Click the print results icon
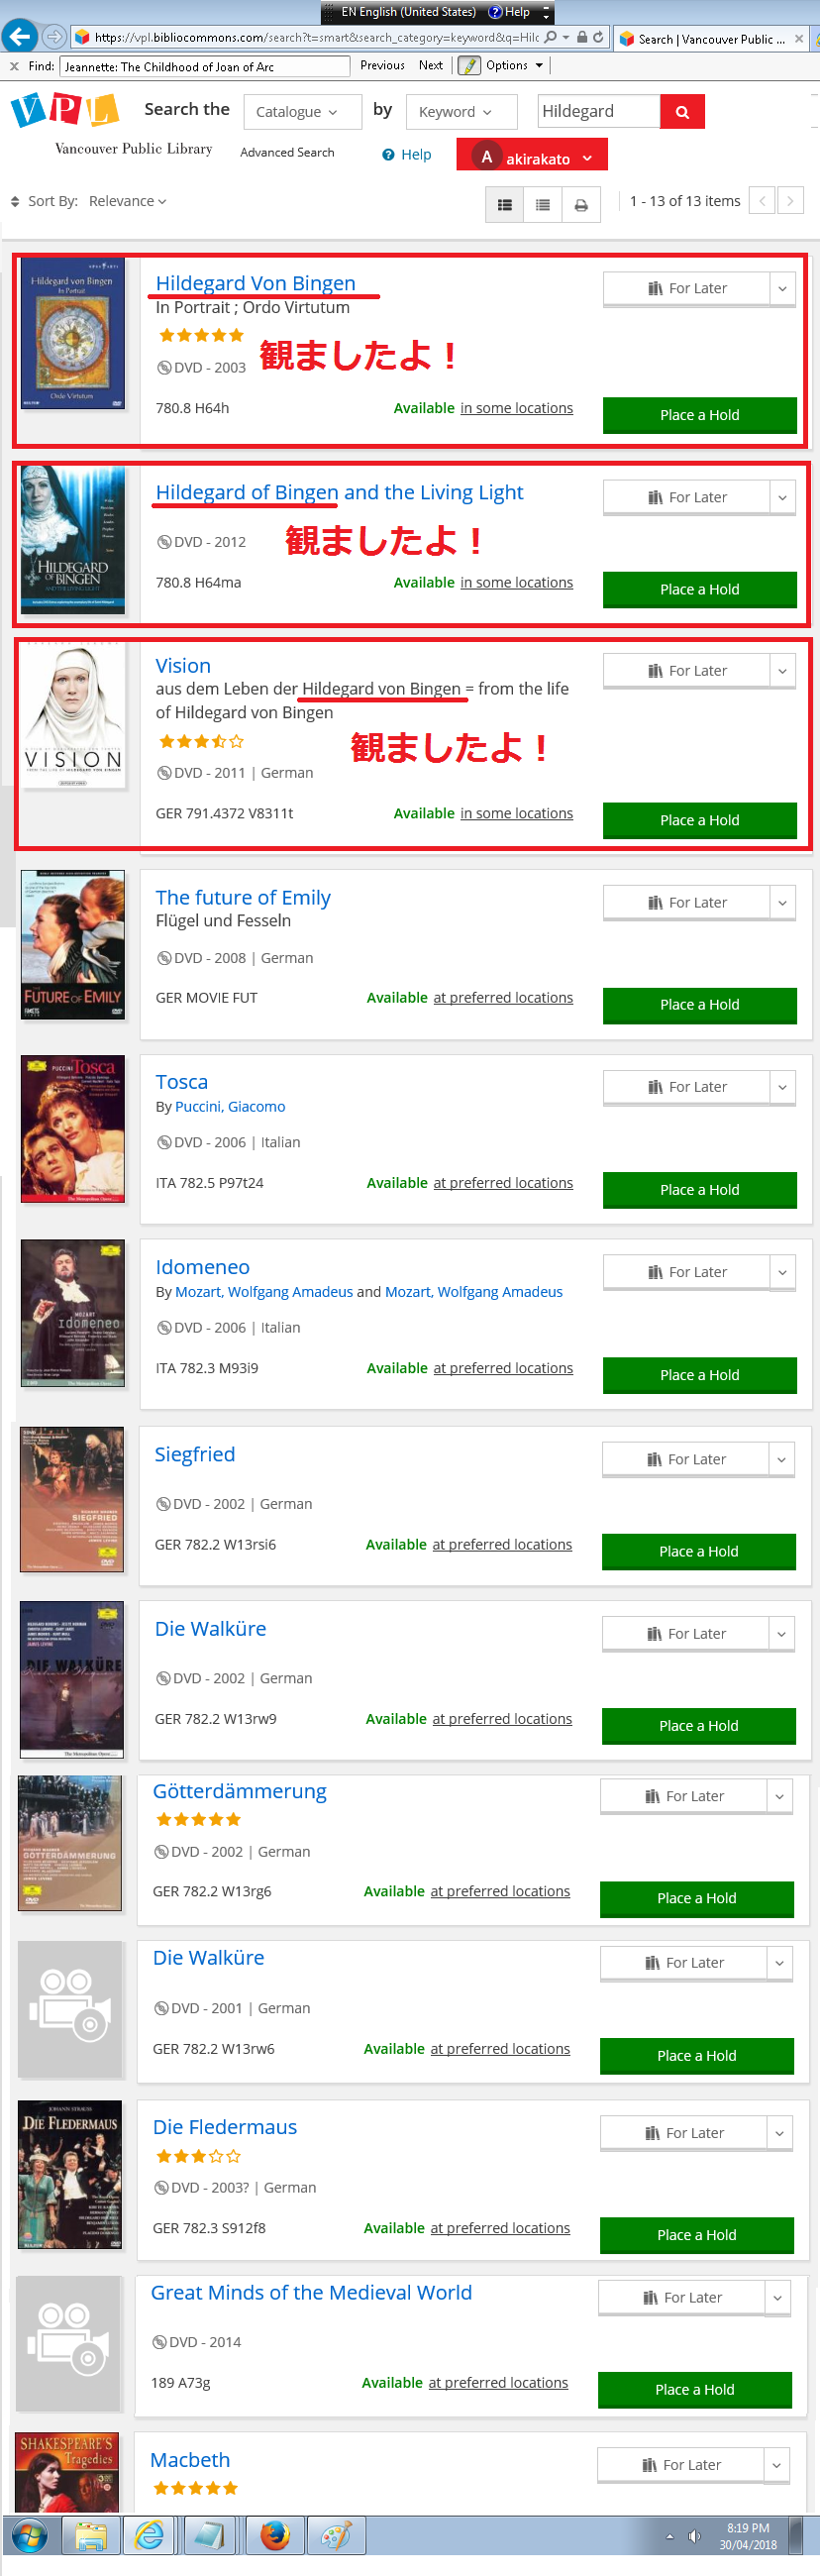820x2576 pixels. (x=581, y=205)
